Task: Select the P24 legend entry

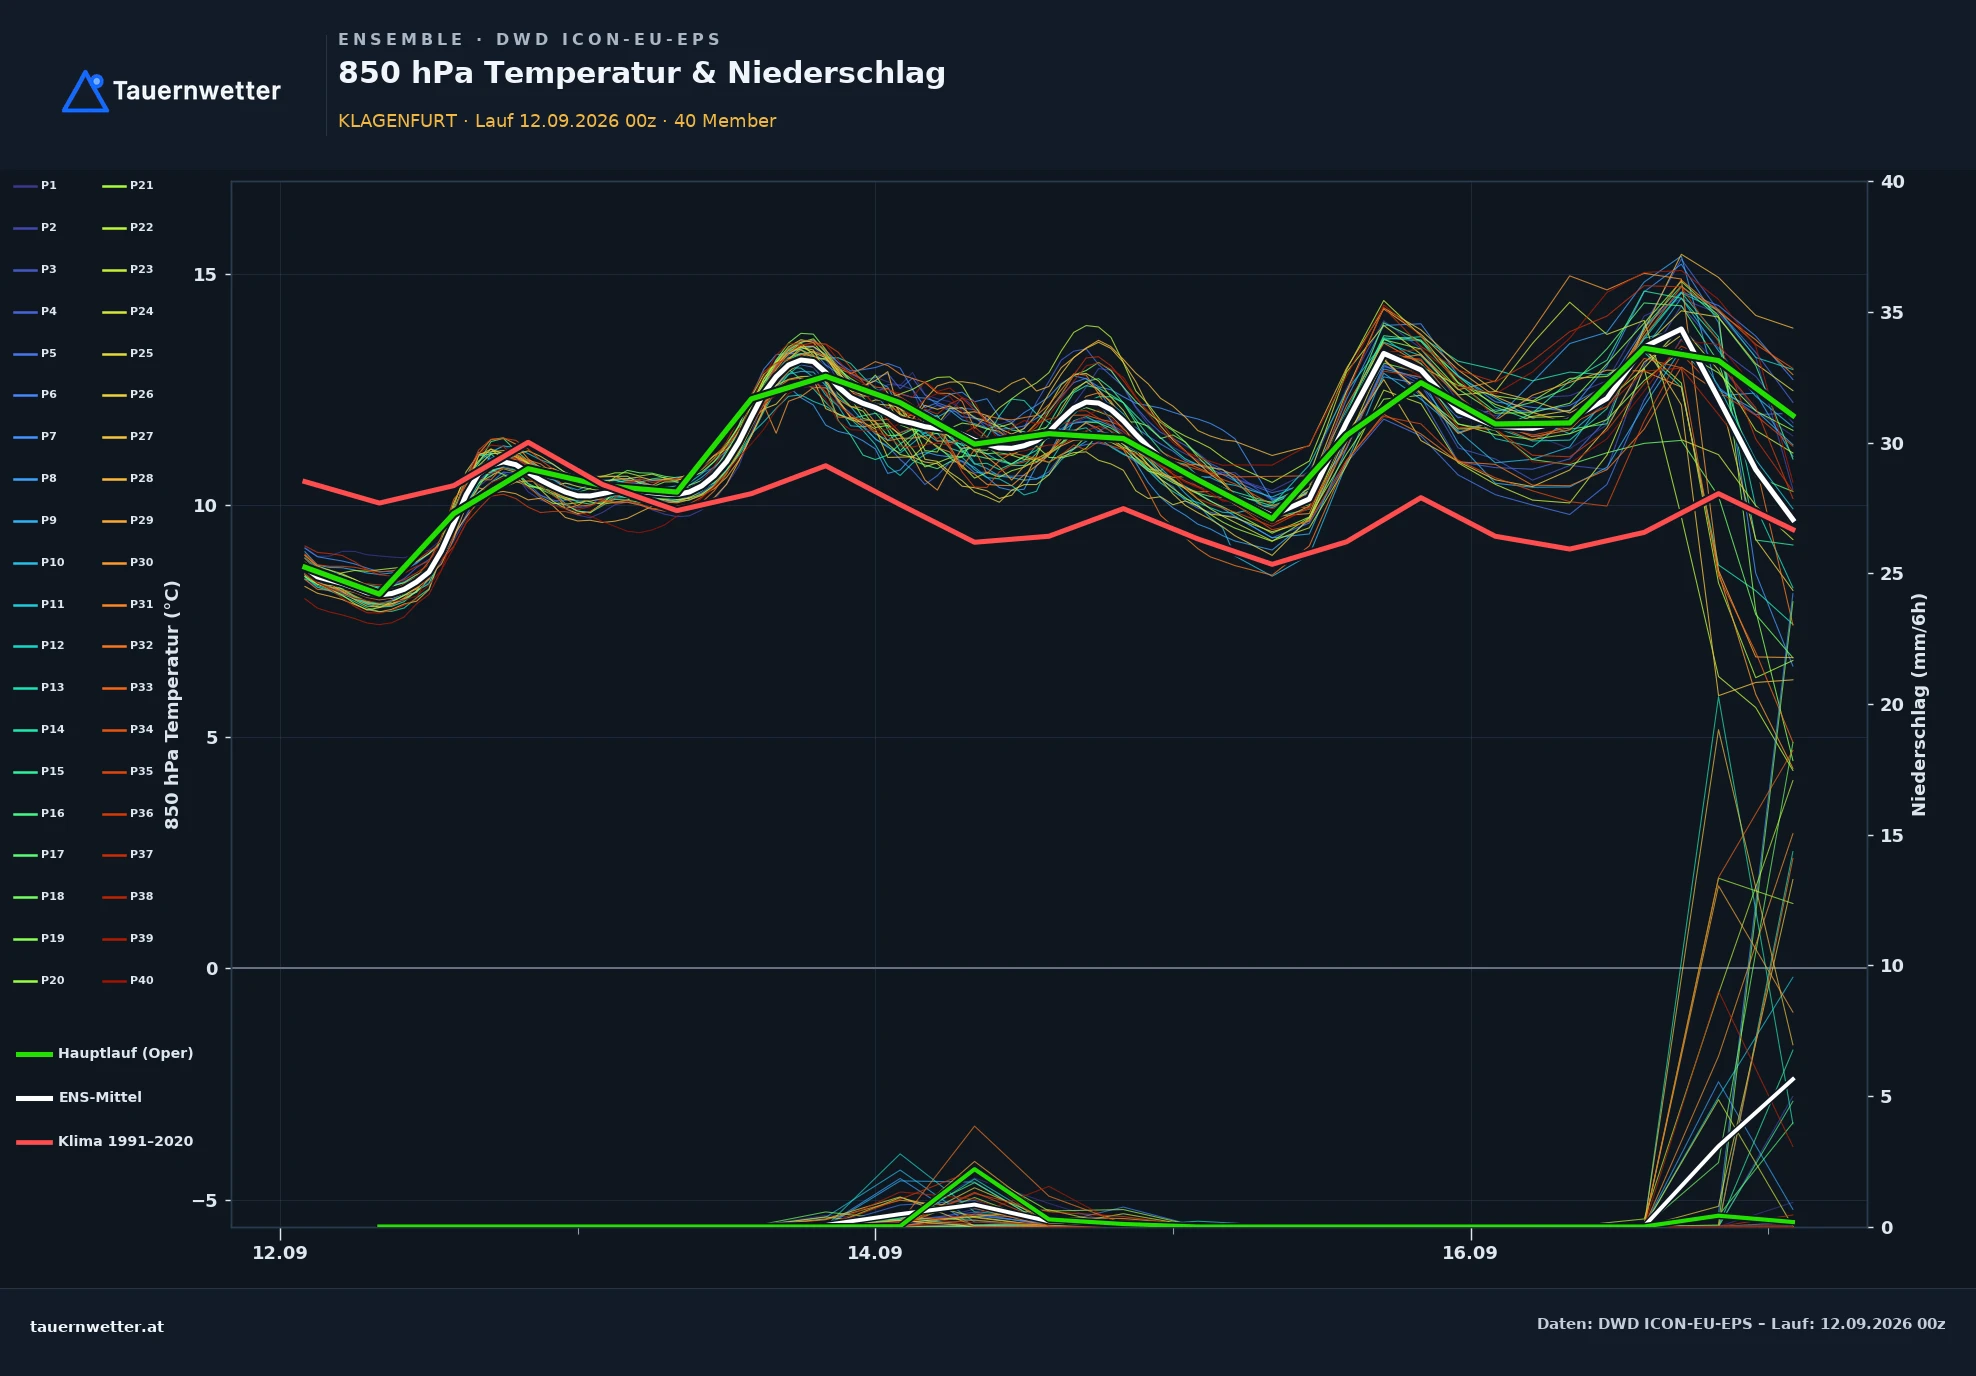Action: point(128,312)
